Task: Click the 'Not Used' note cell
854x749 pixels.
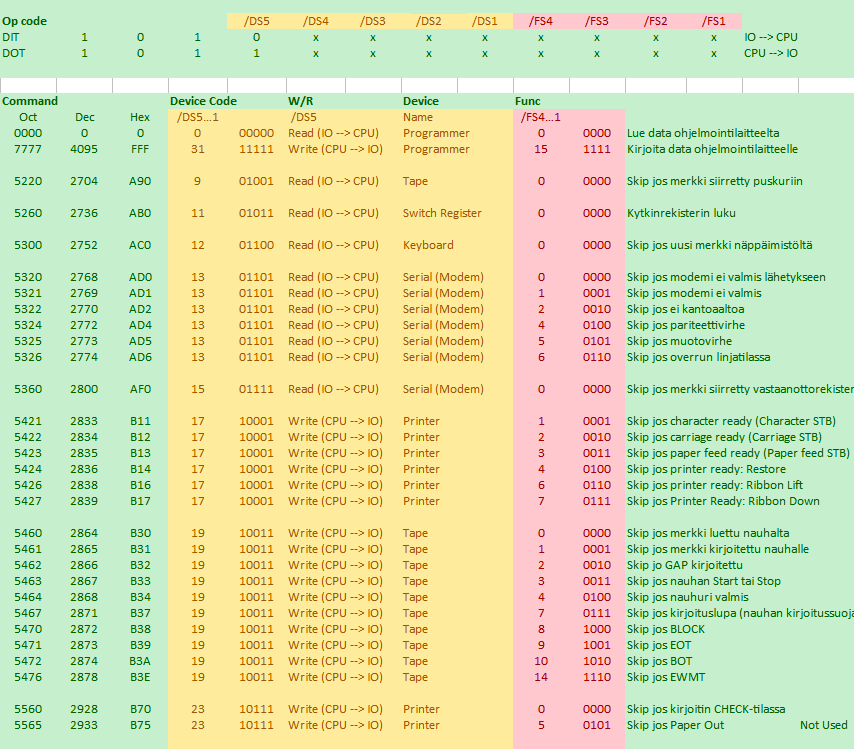Action: [x=824, y=726]
